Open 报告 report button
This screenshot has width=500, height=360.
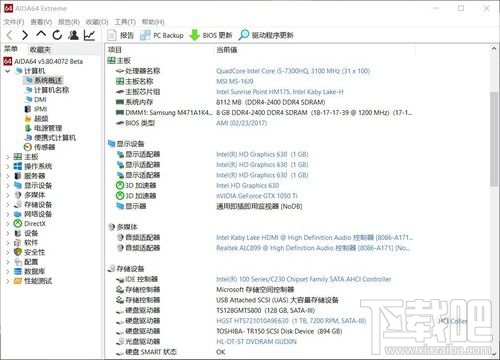(121, 35)
